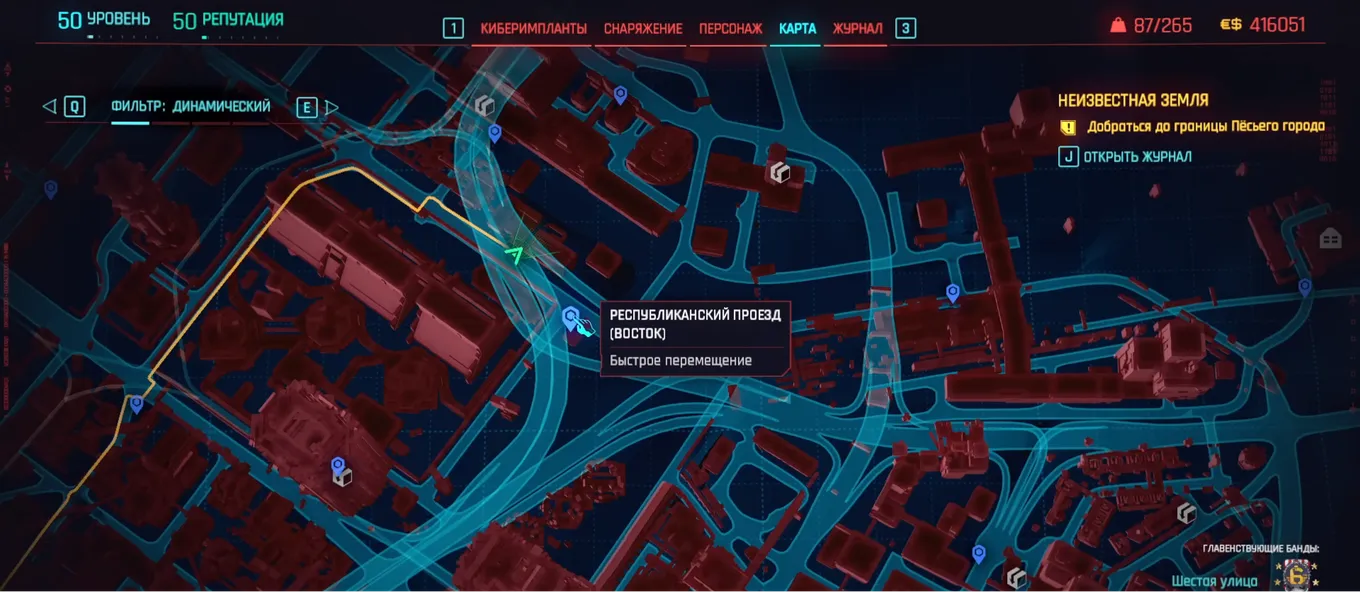Open the КИБЕРИМПЛАНТЫ tab
The width and height of the screenshot is (1360, 592).
[533, 29]
